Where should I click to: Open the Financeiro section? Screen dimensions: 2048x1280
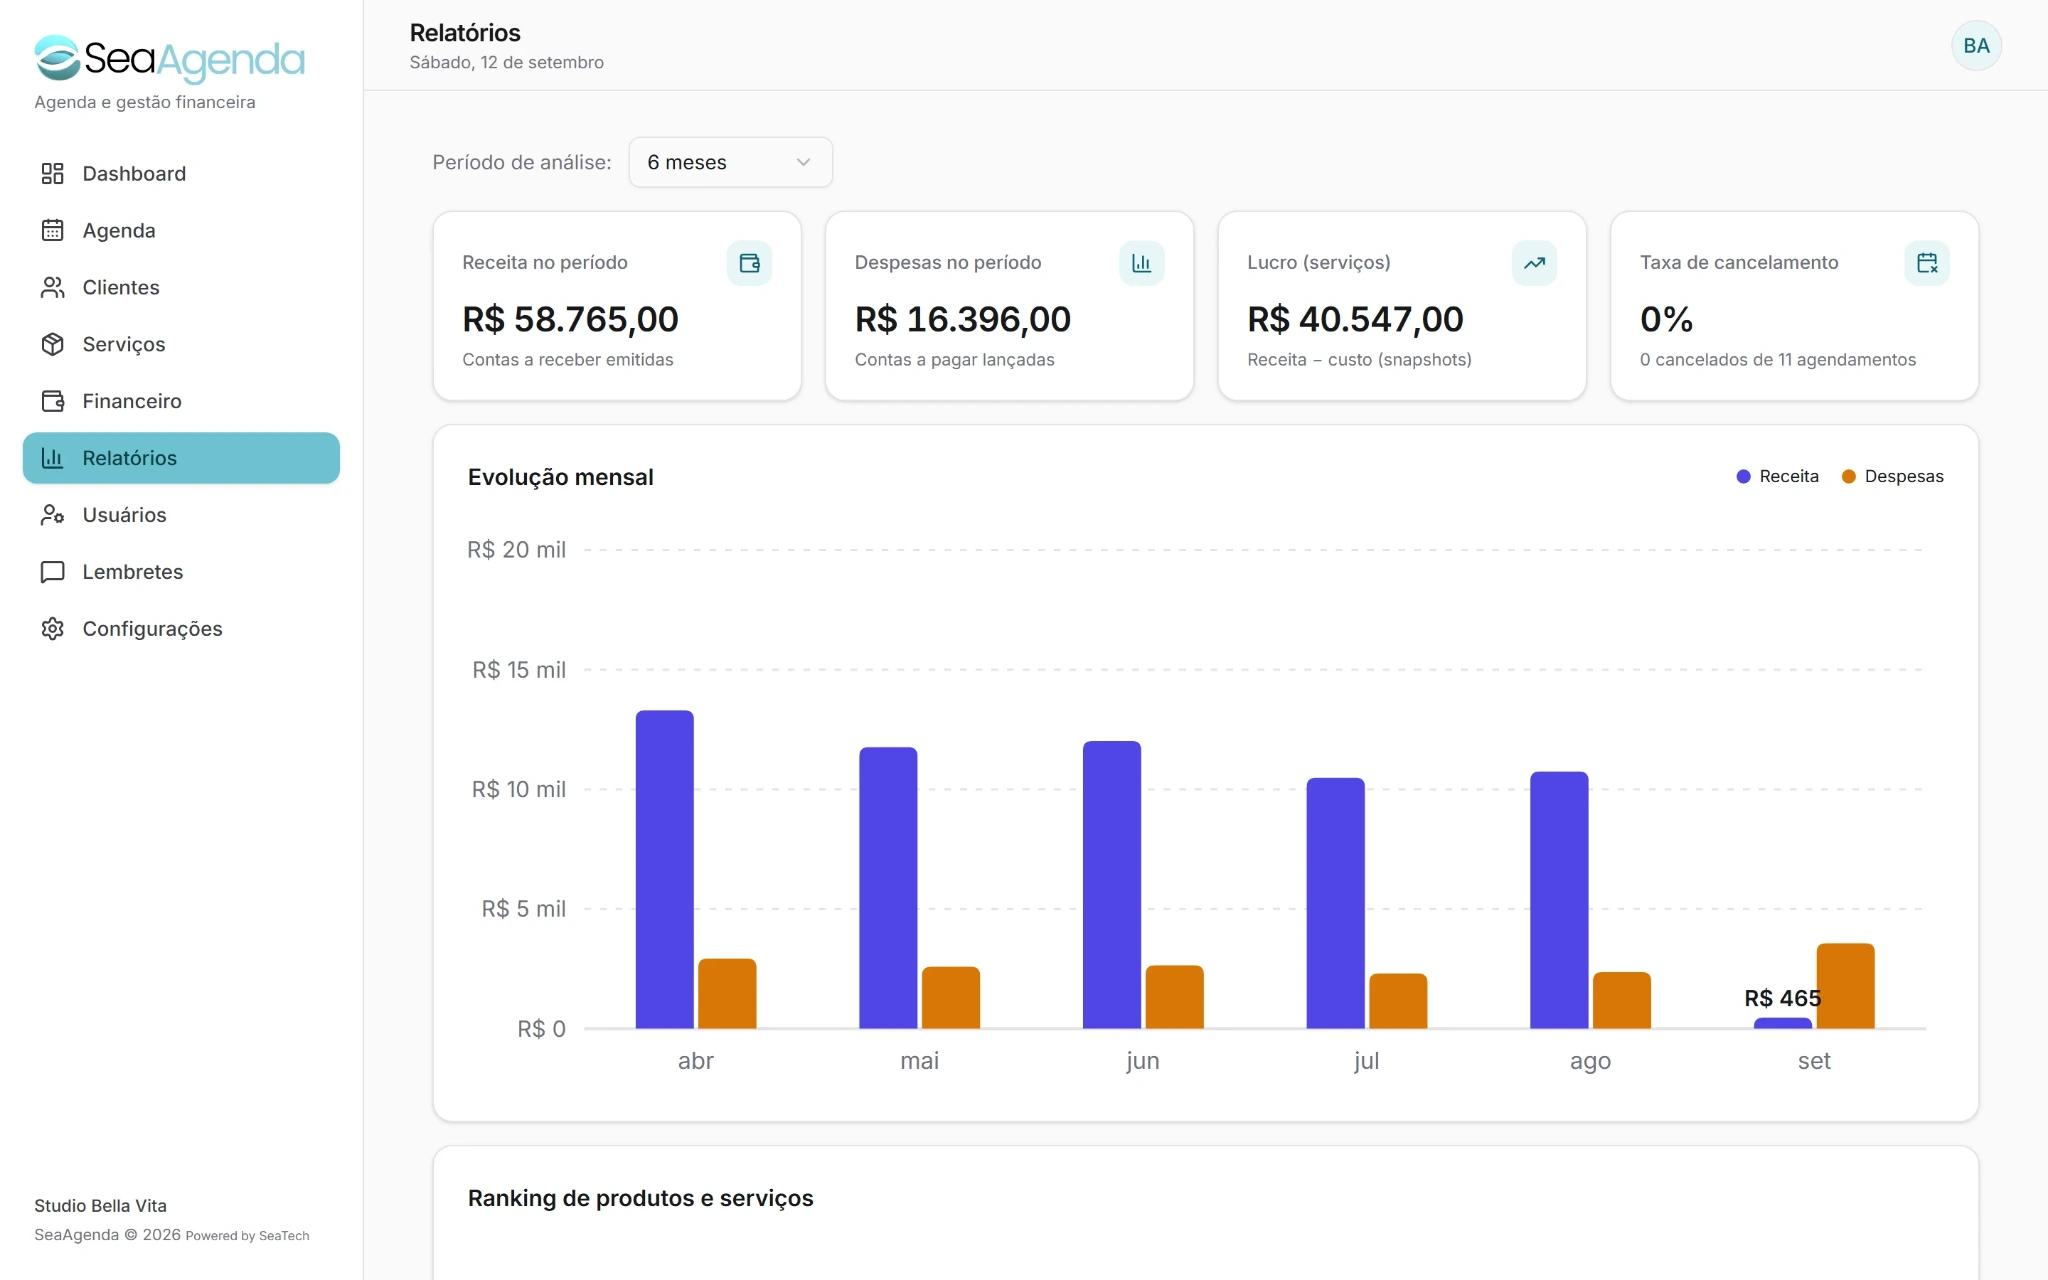[x=181, y=401]
